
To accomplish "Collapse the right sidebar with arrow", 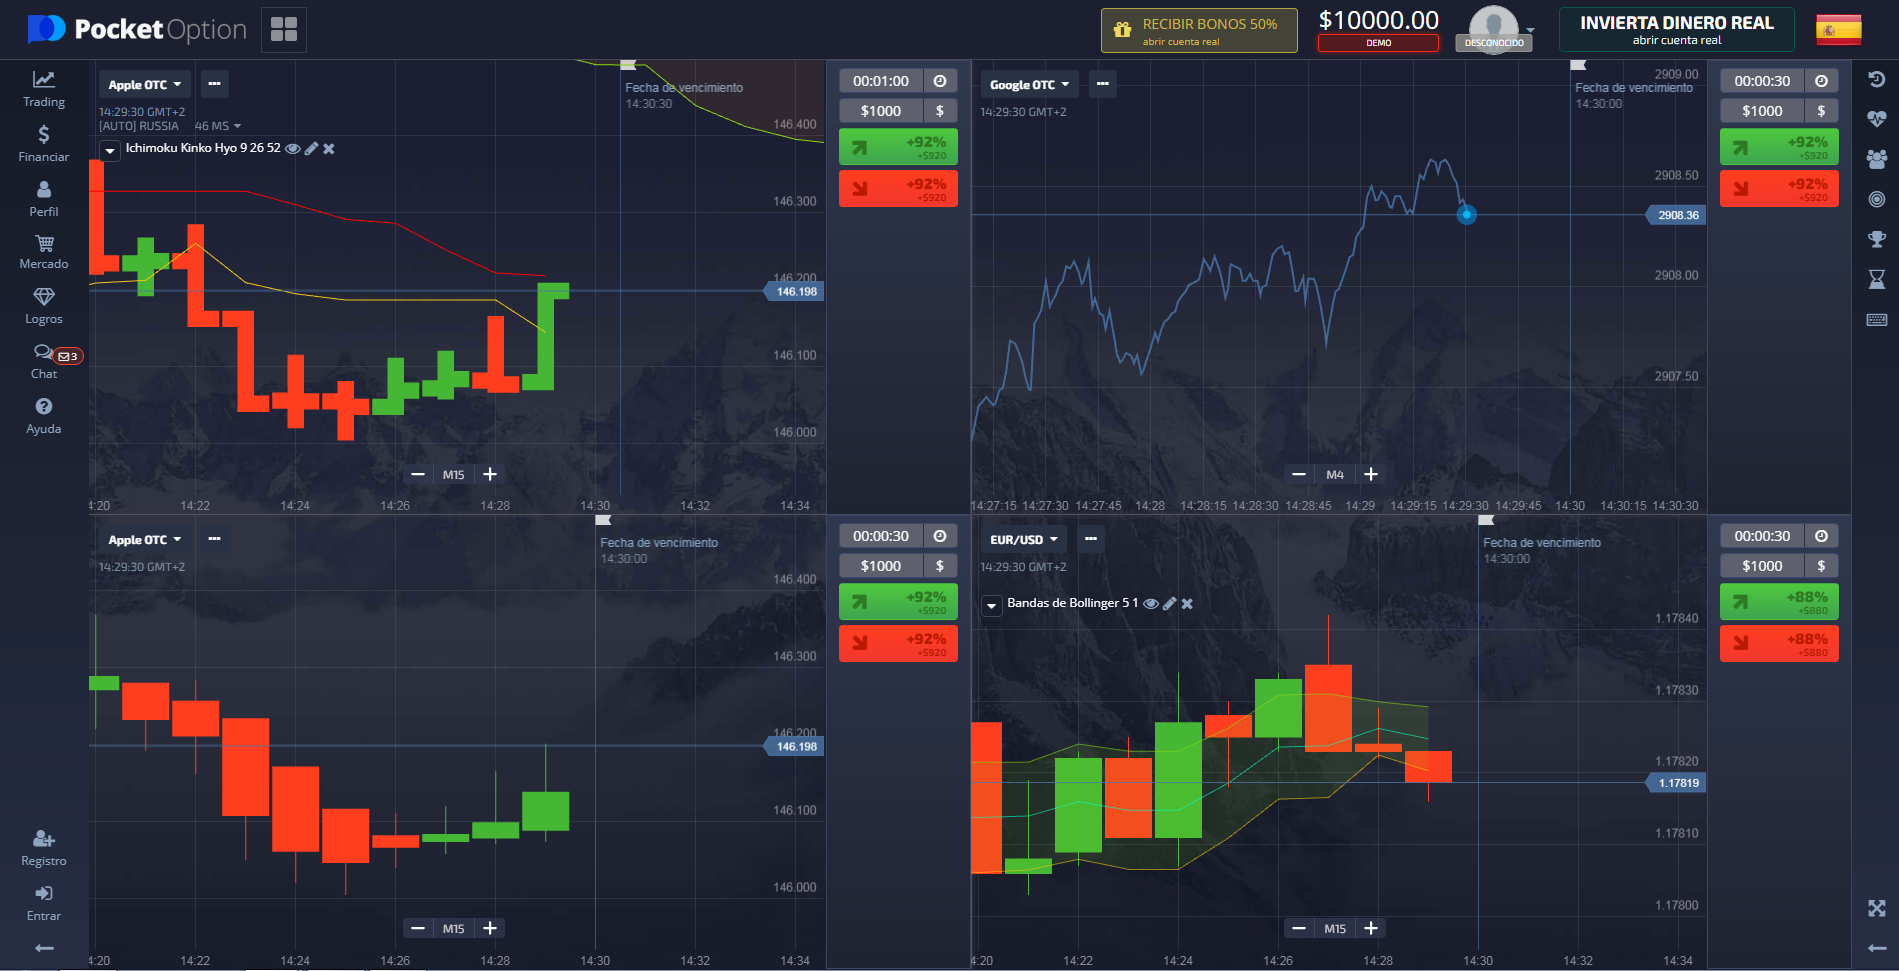I will pyautogui.click(x=1877, y=948).
